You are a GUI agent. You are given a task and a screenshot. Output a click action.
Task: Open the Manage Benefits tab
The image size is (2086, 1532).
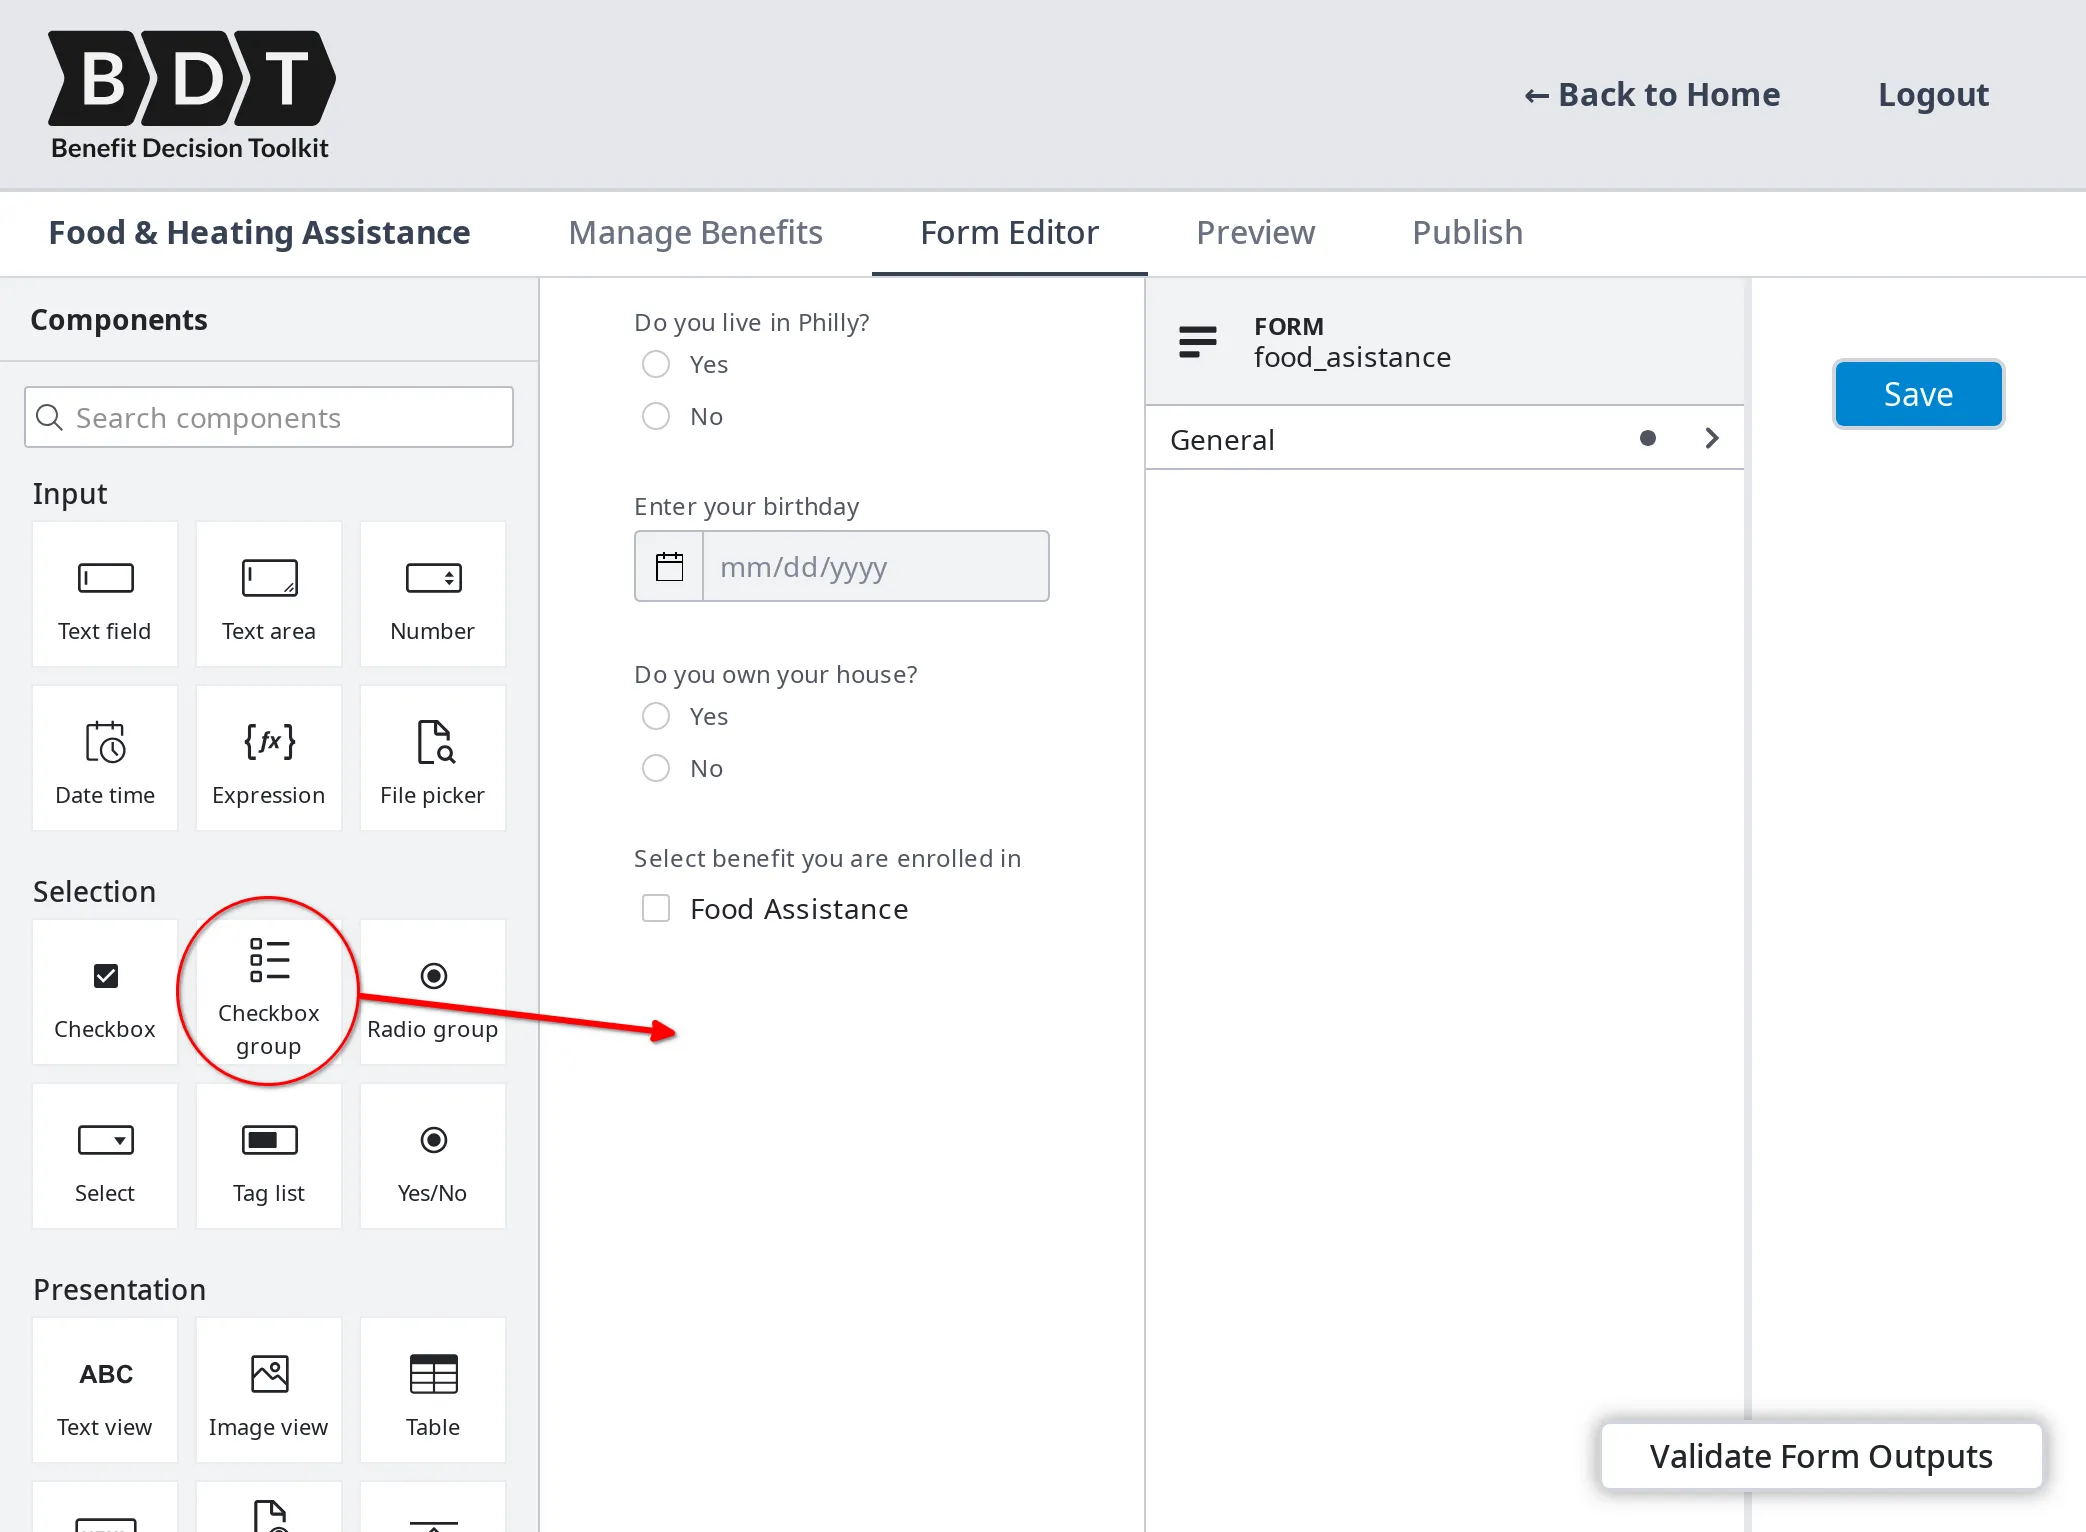(x=695, y=232)
